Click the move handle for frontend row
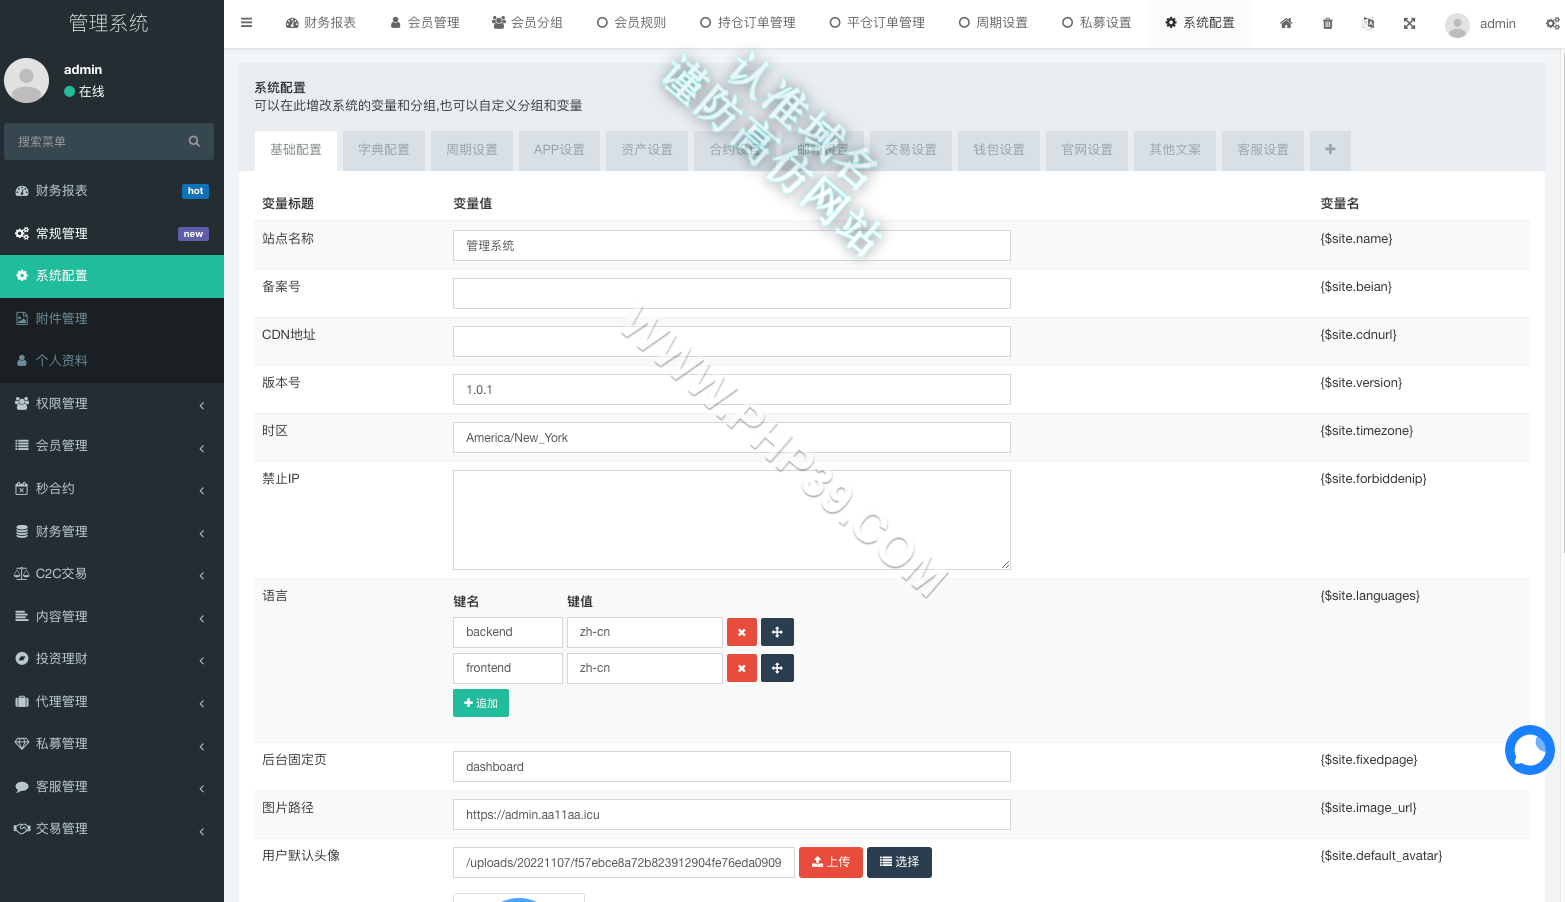The width and height of the screenshot is (1565, 902). pos(777,668)
